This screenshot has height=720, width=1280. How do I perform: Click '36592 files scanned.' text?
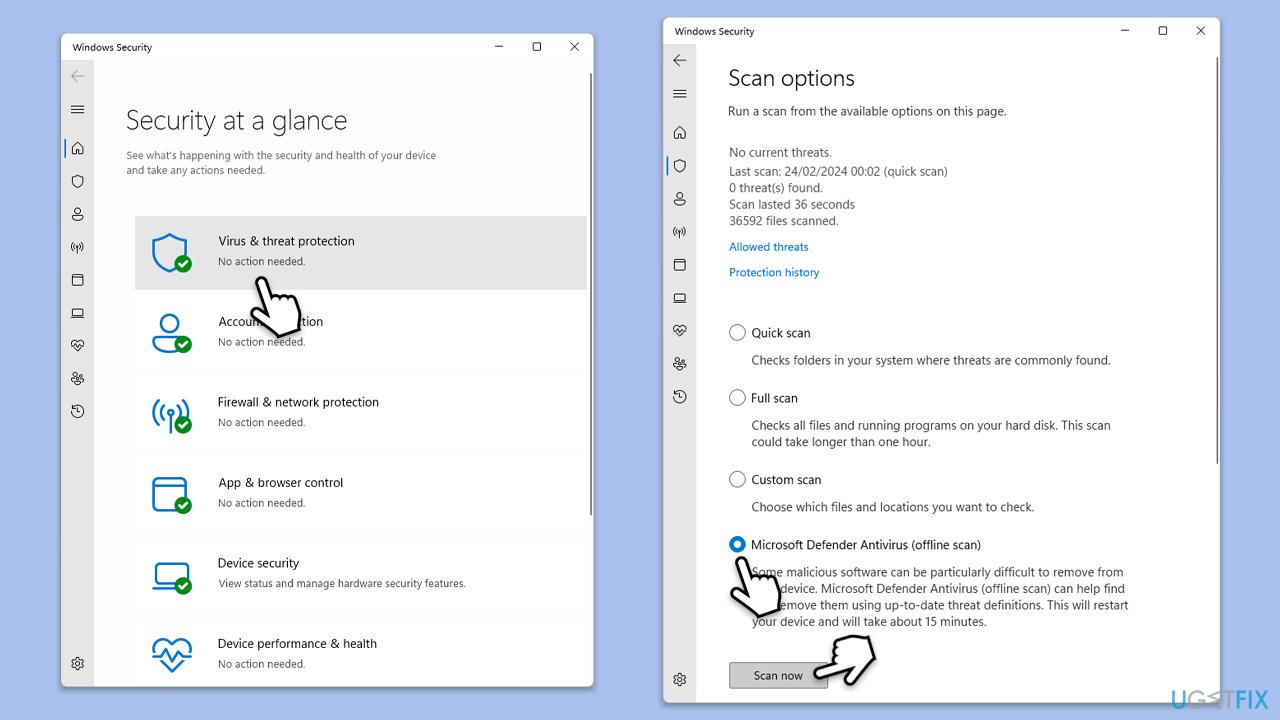(x=784, y=222)
